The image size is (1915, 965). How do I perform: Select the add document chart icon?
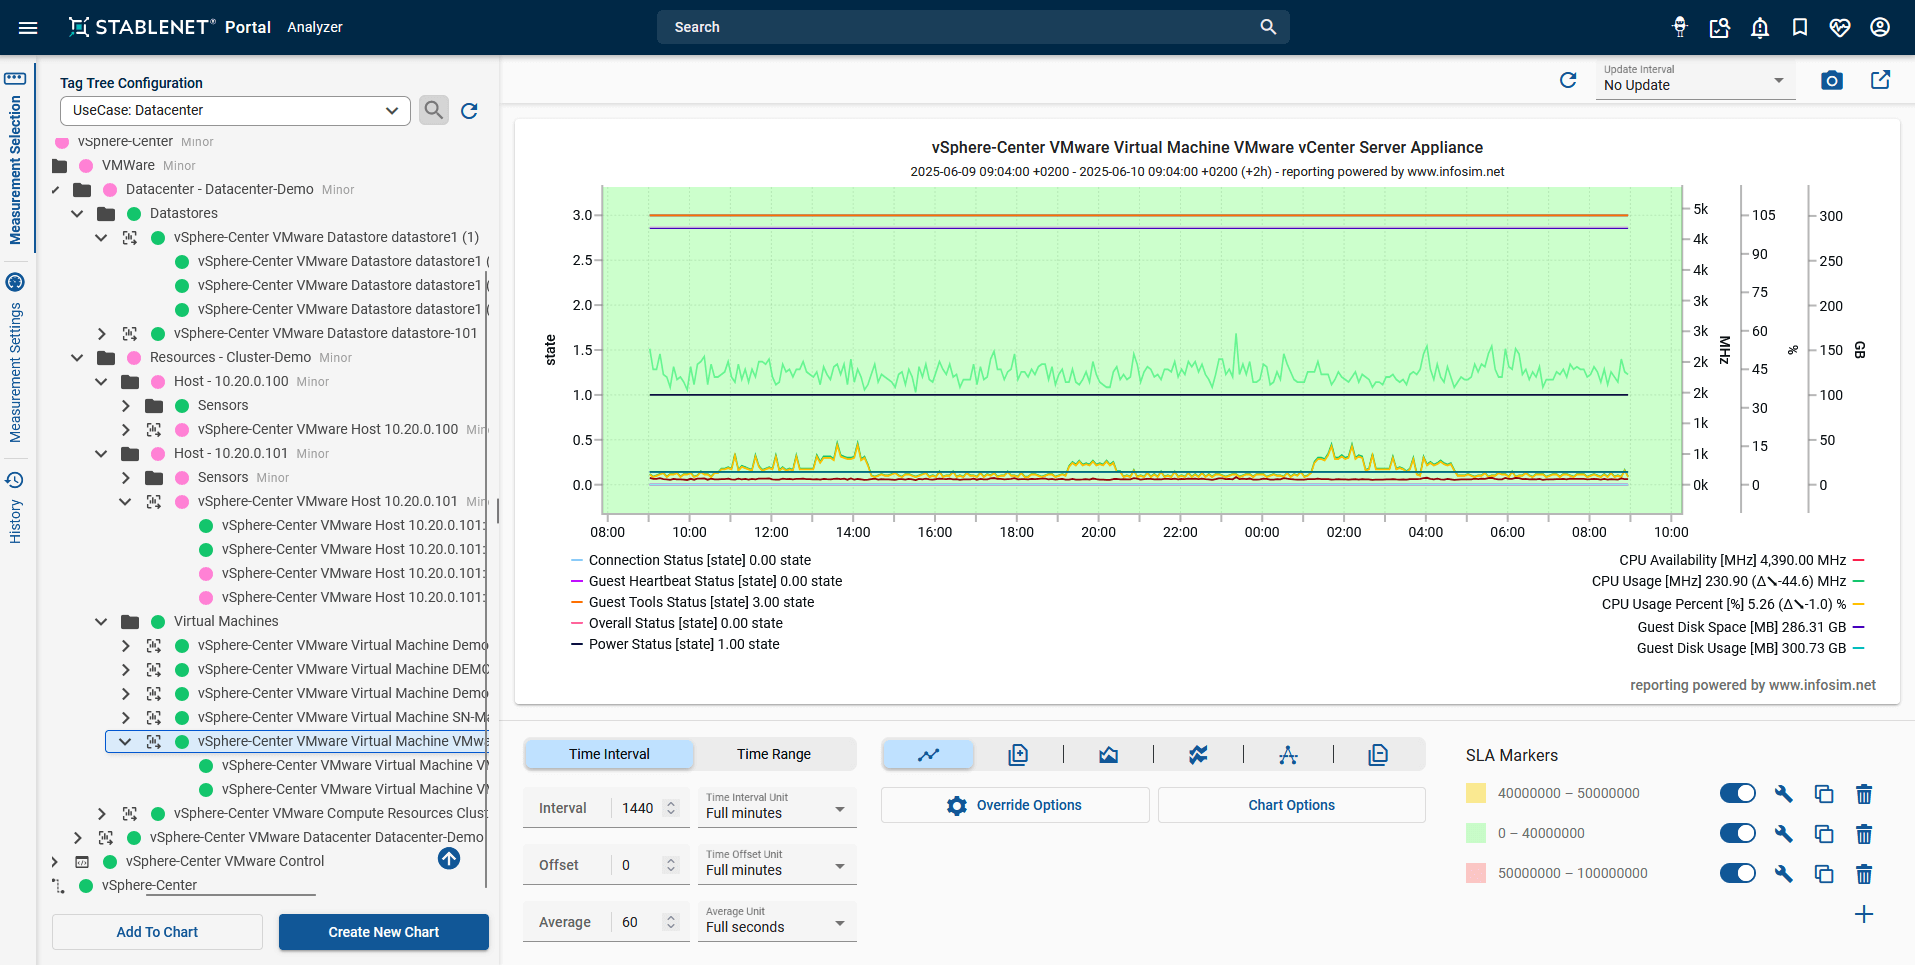tap(1018, 754)
